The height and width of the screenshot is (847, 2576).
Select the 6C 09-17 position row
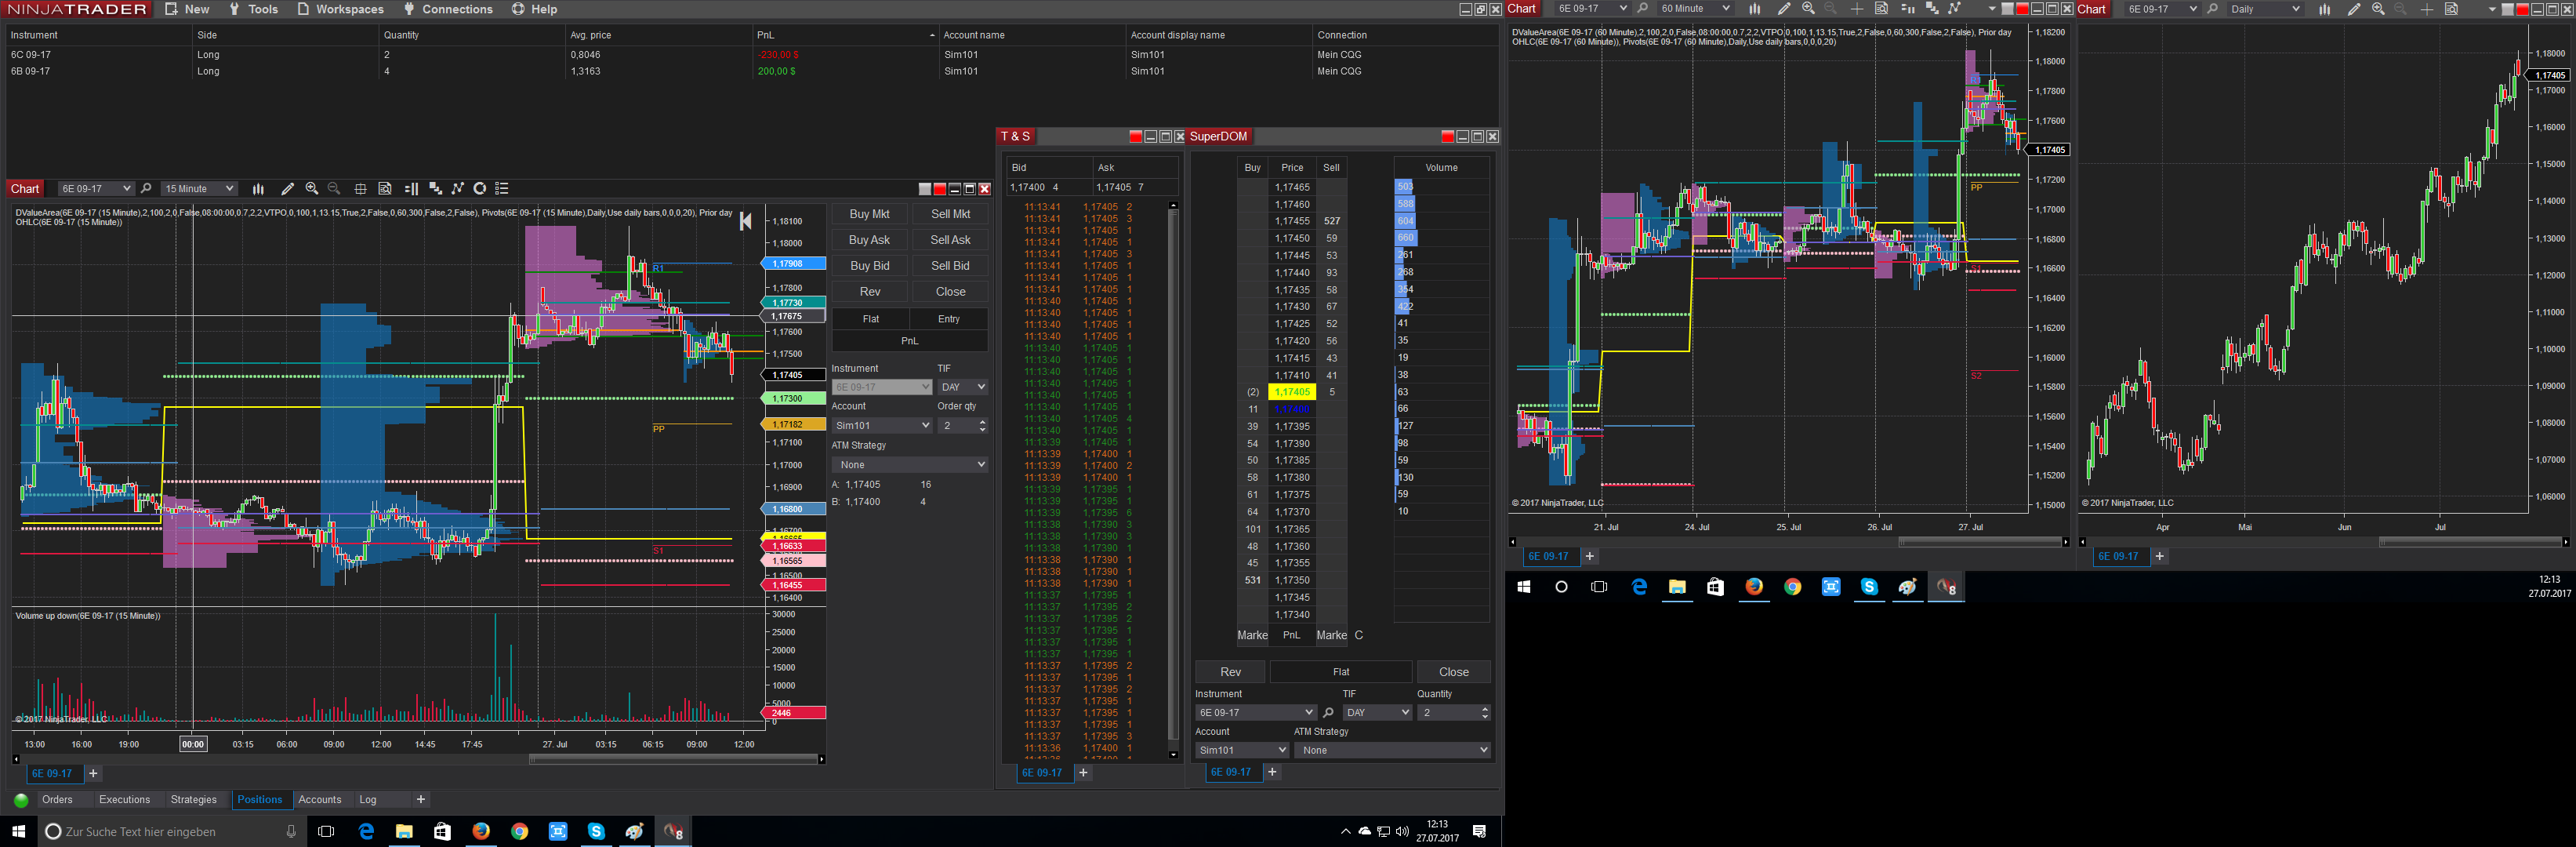click(750, 55)
